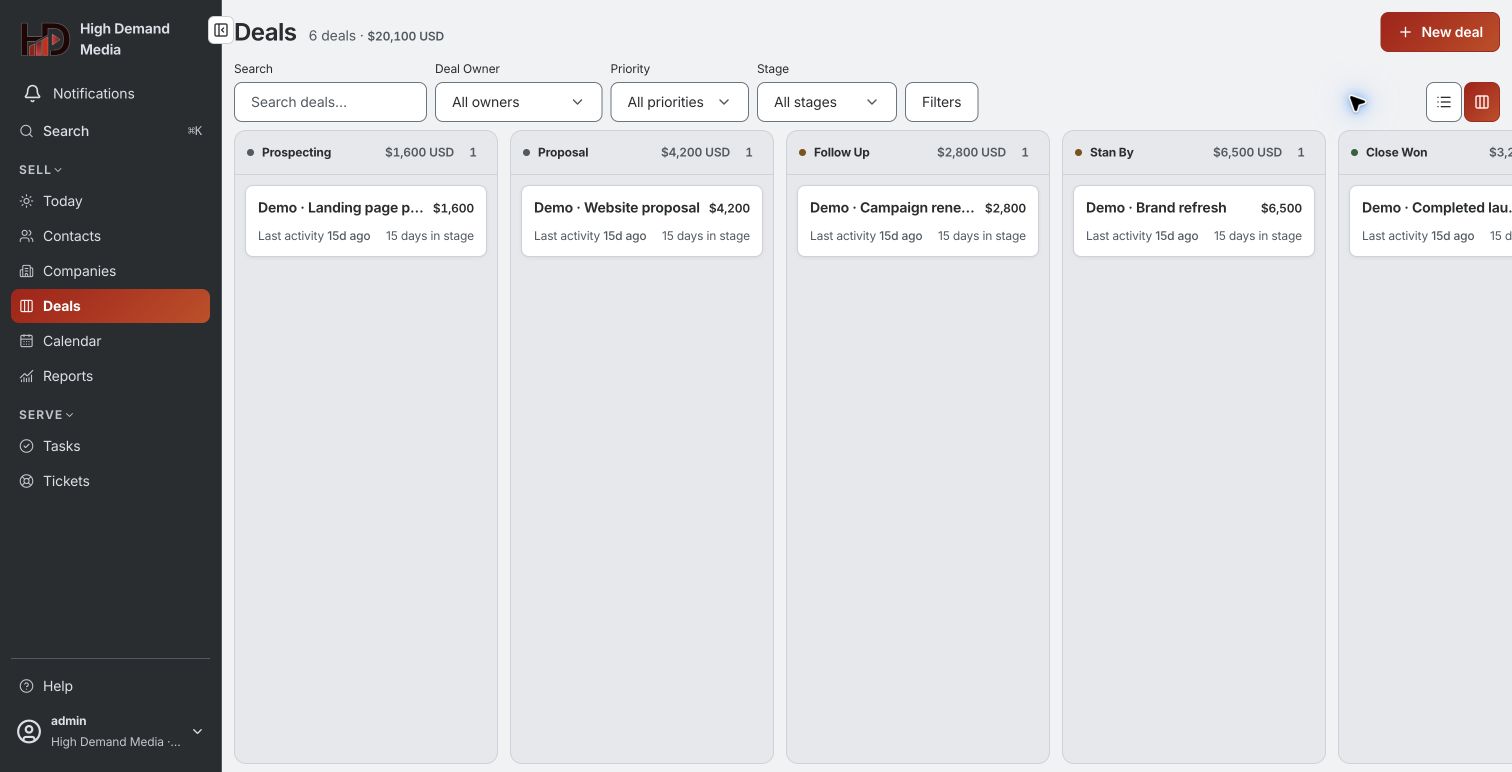Viewport: 1512px width, 772px height.
Task: Navigate to Companies
Action: coord(110,271)
